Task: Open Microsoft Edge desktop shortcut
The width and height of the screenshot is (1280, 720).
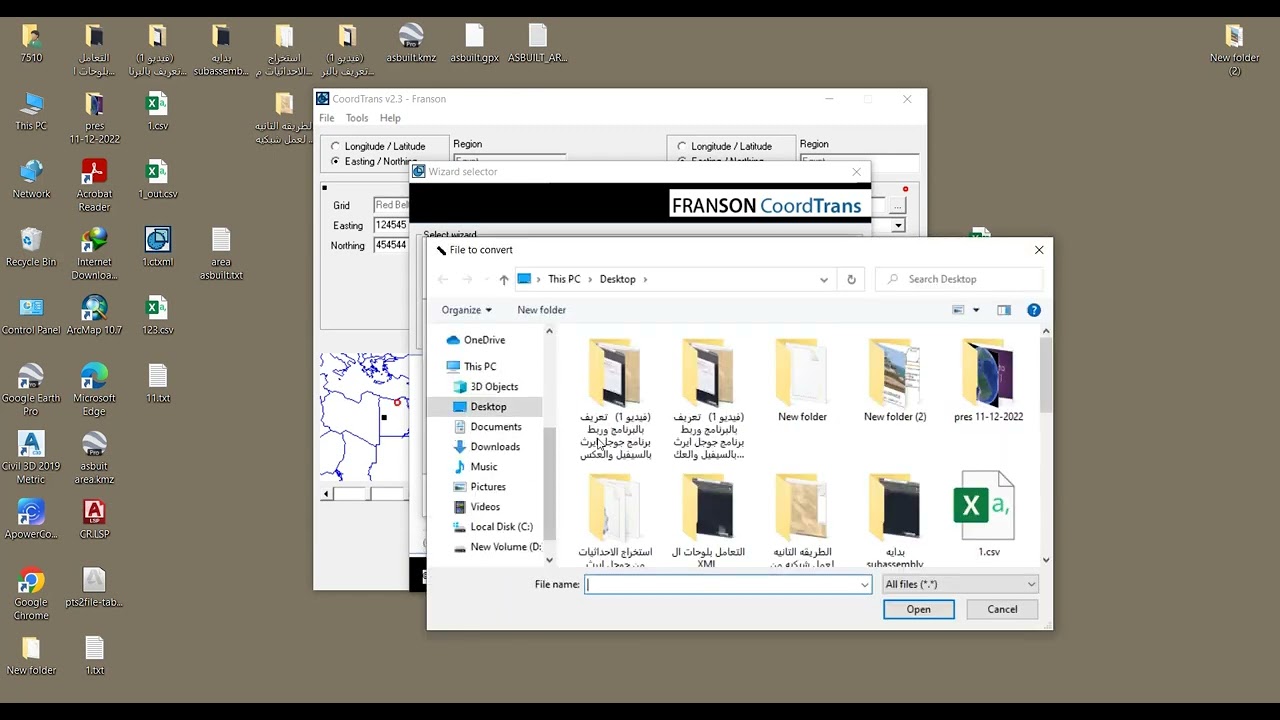Action: pyautogui.click(x=94, y=389)
